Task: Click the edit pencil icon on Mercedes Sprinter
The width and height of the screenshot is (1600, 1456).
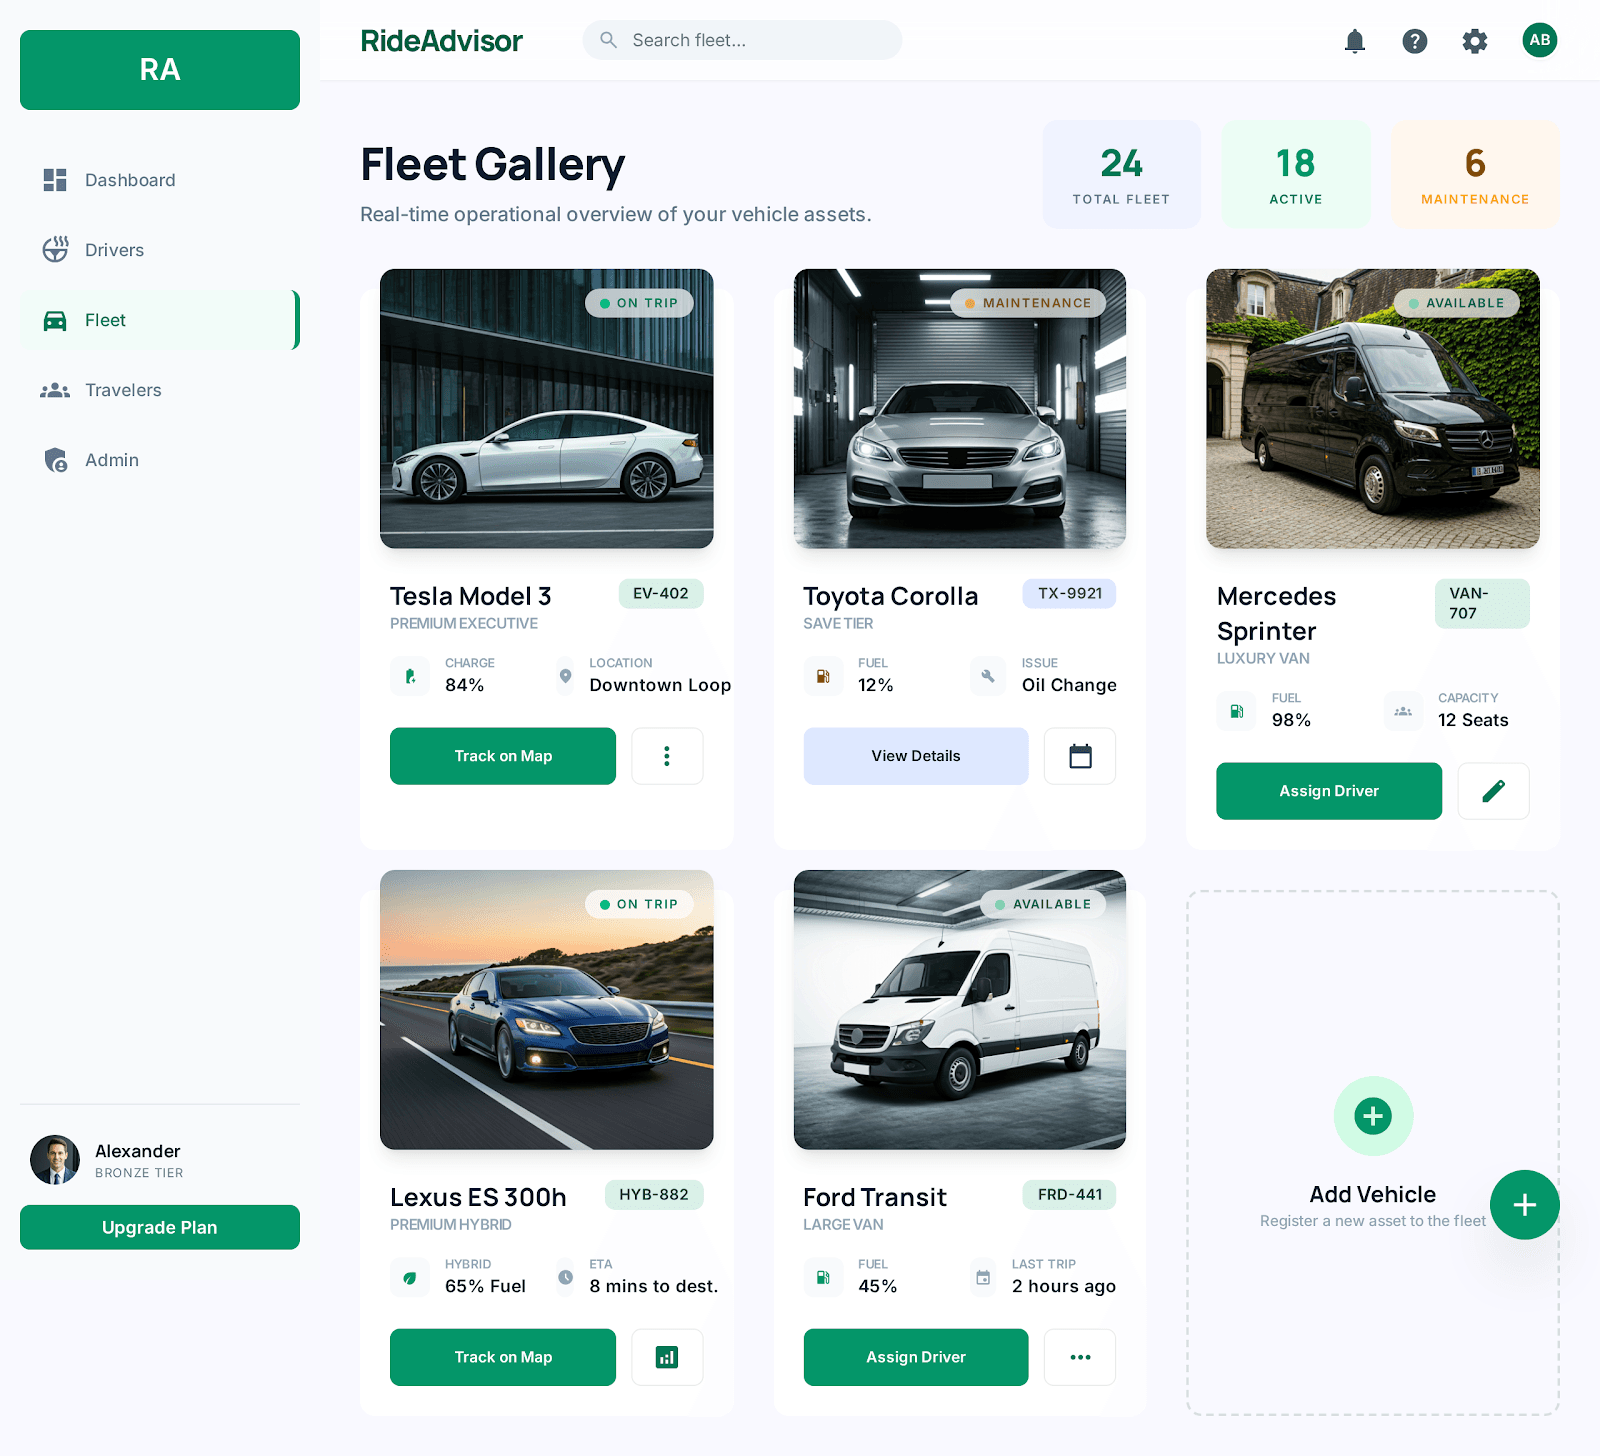Action: coord(1493,791)
